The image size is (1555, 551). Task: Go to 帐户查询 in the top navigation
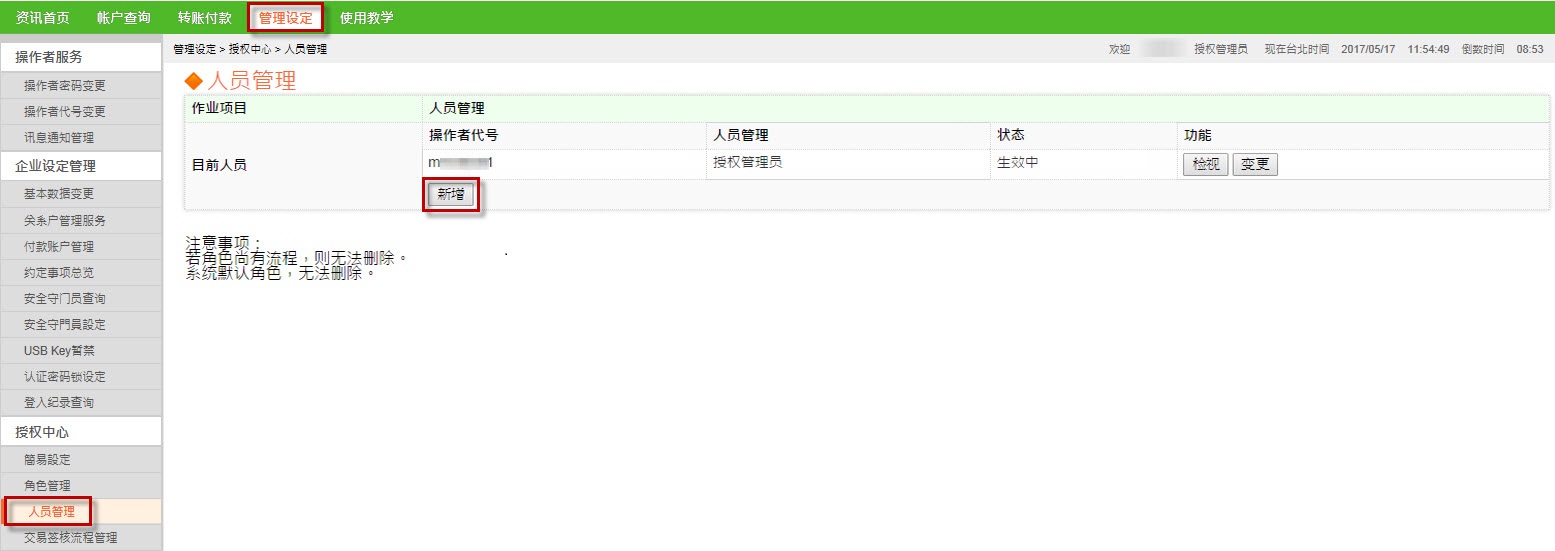click(124, 18)
